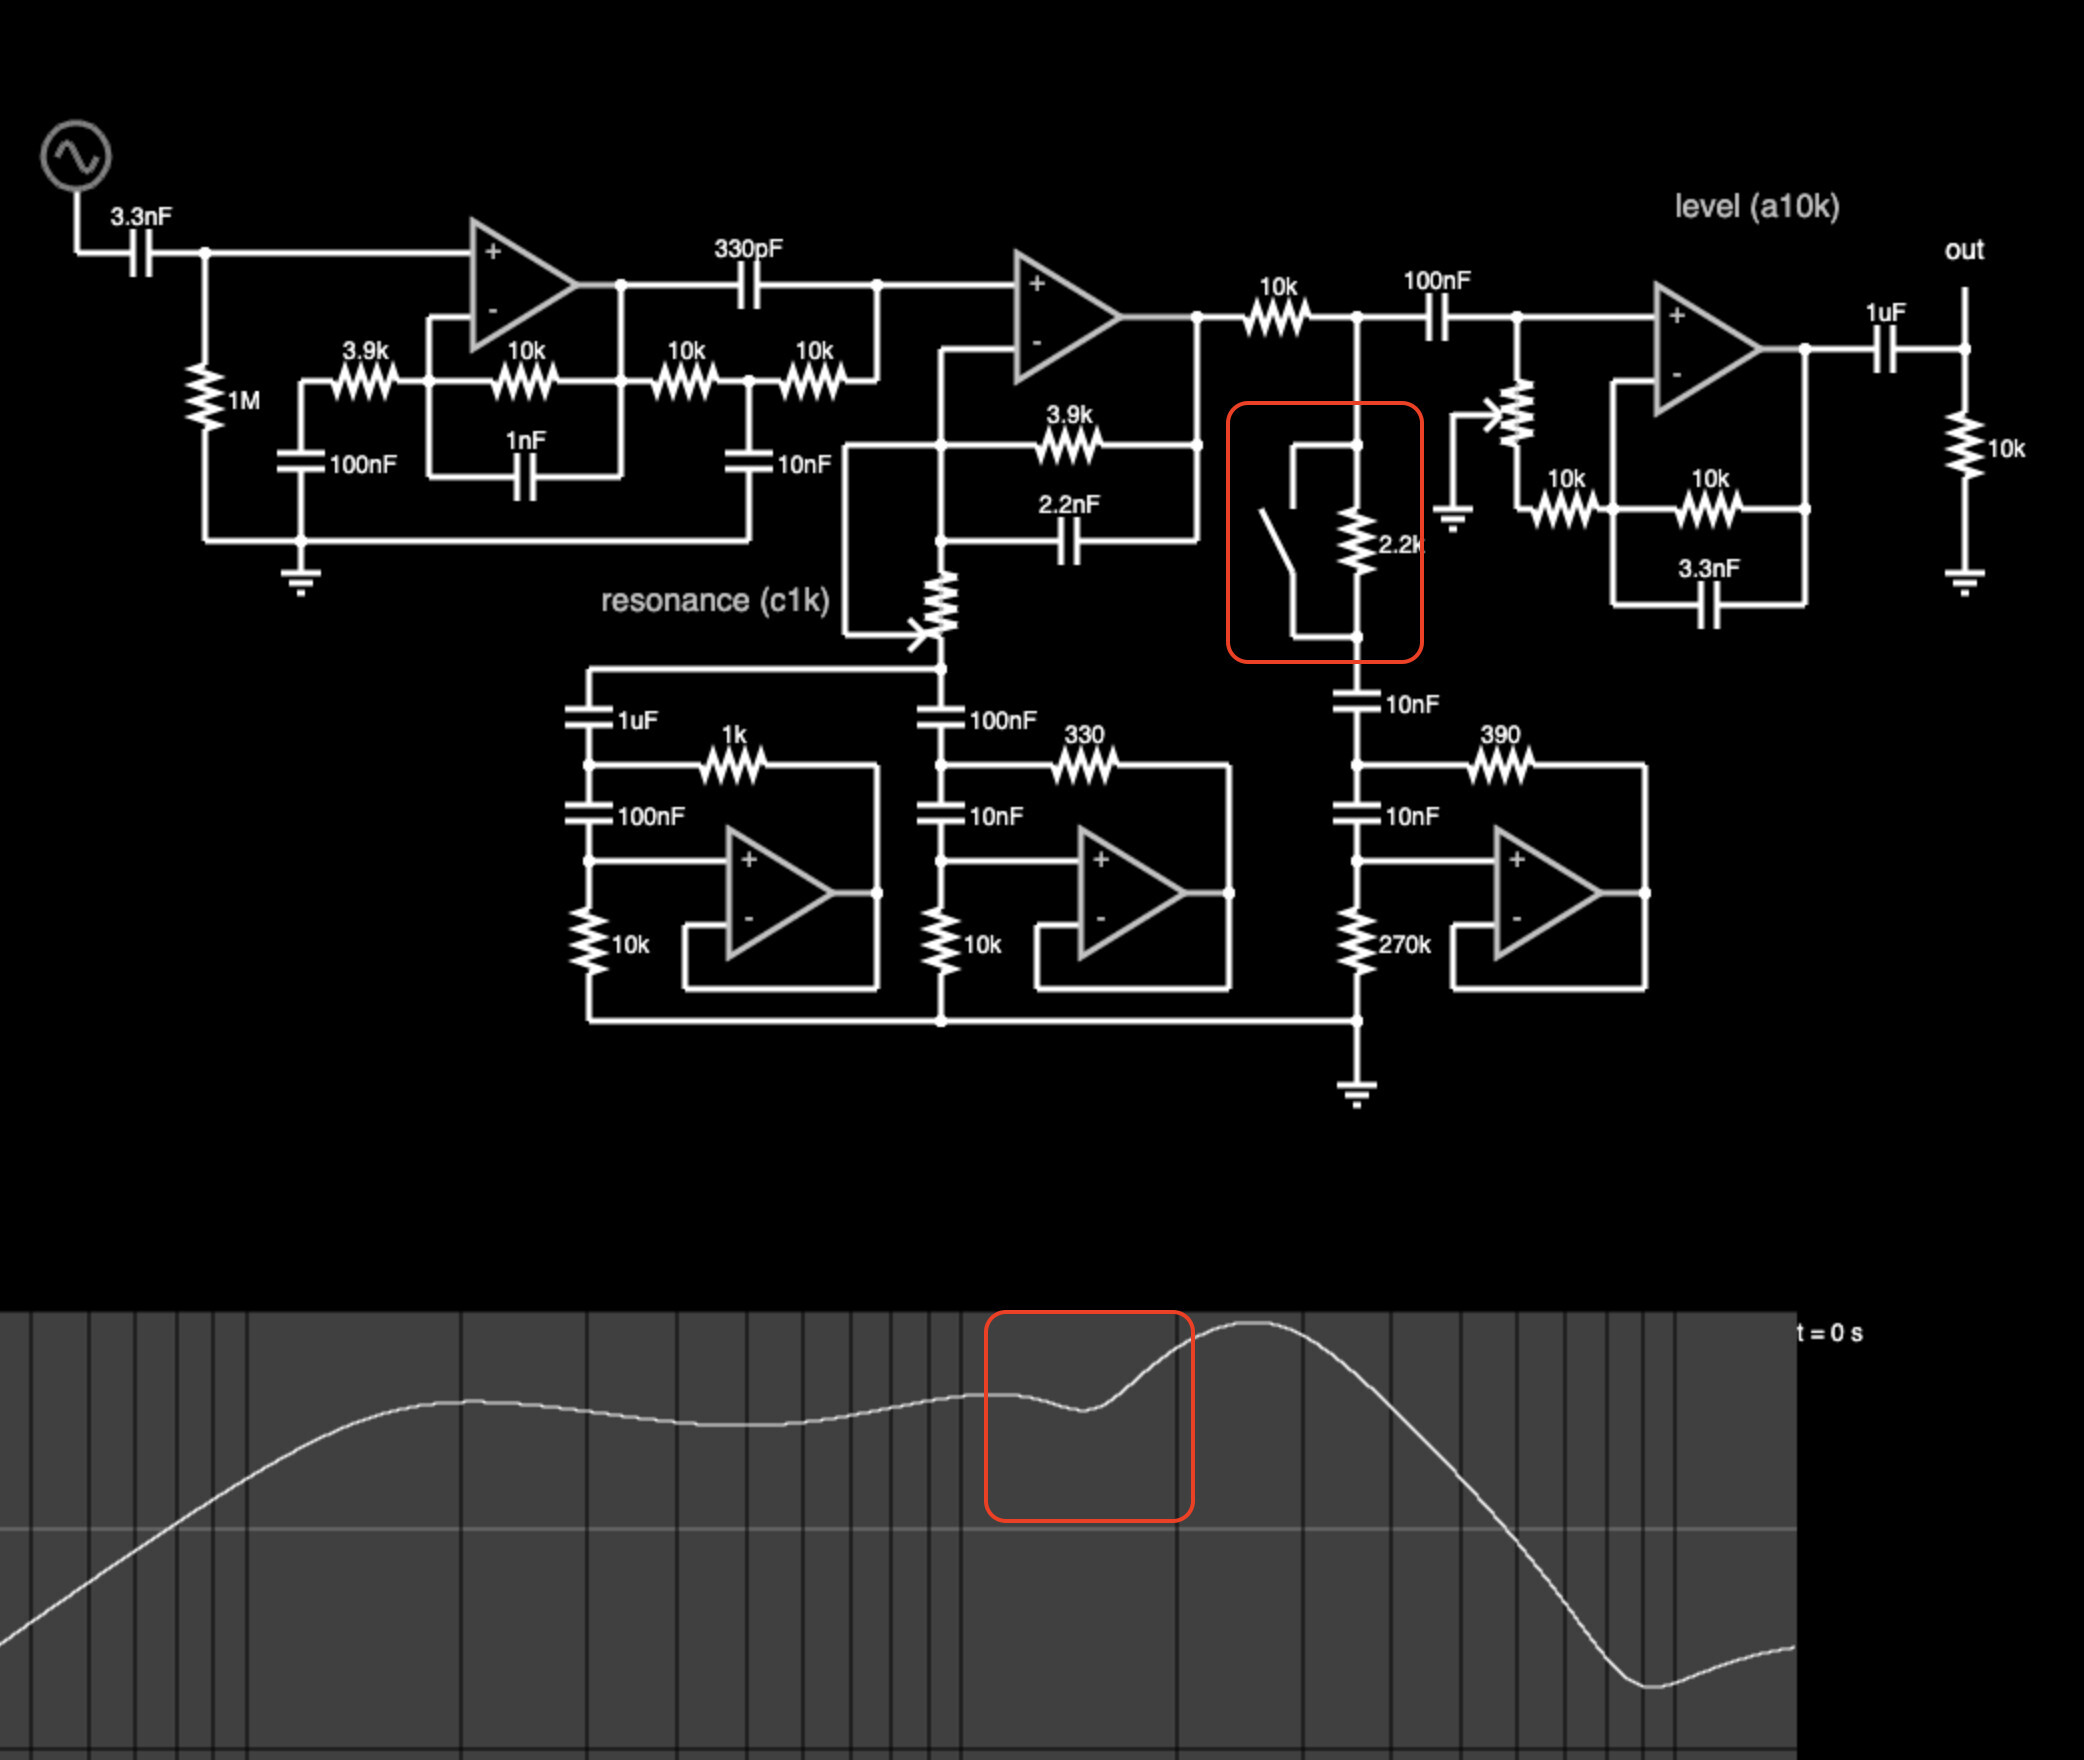Select the 3.3nF capacitor in output stage
The height and width of the screenshot is (1760, 2084).
(1709, 605)
